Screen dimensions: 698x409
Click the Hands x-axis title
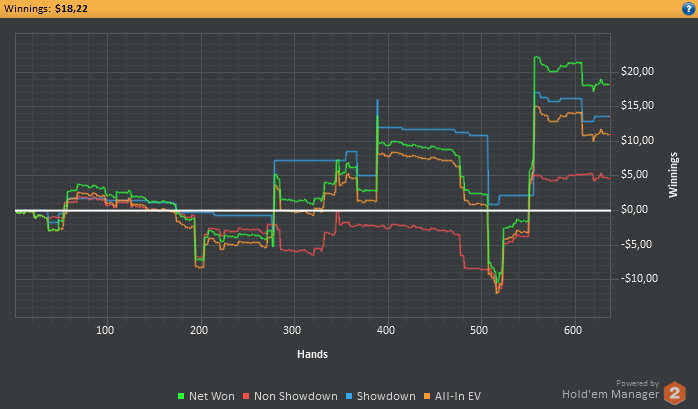coord(312,354)
